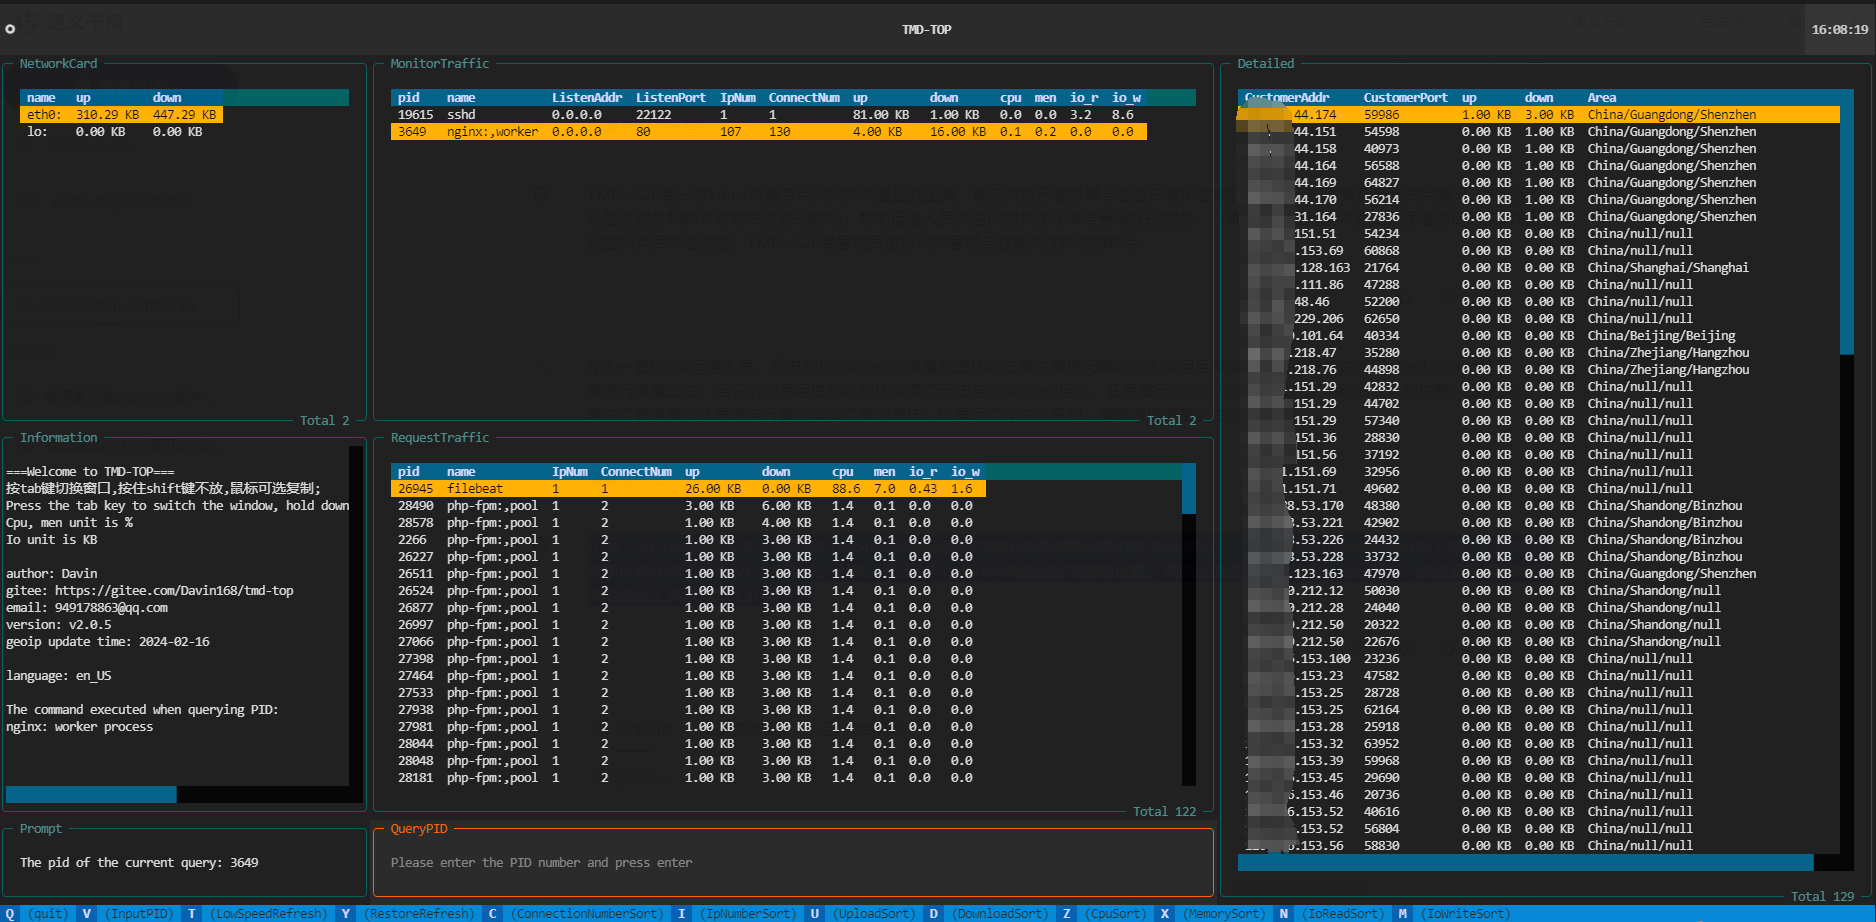Select php-fpm row with pid 28578
The image size is (1876, 922).
(x=688, y=523)
